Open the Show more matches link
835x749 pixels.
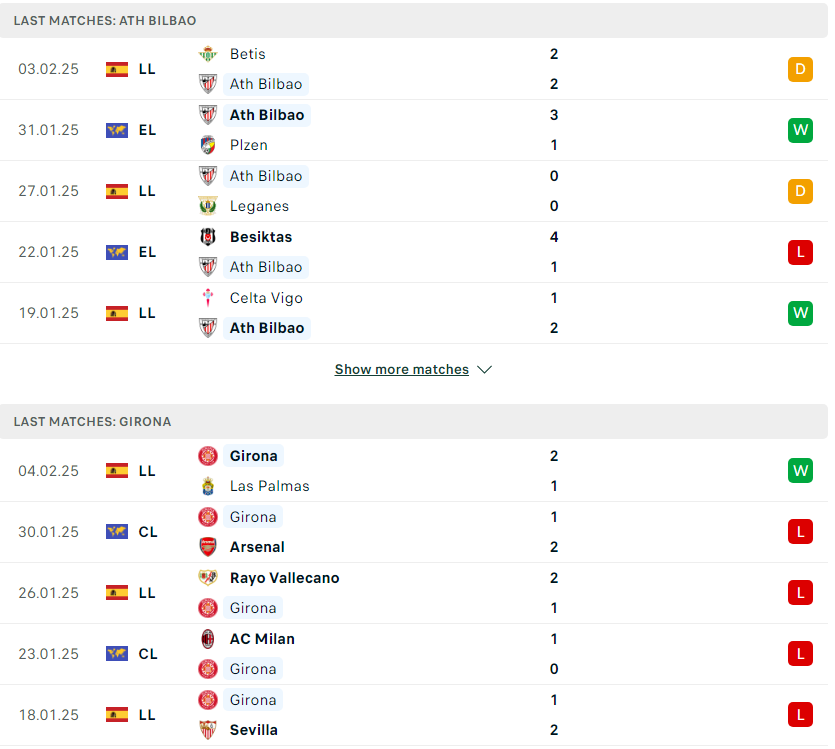[402, 369]
